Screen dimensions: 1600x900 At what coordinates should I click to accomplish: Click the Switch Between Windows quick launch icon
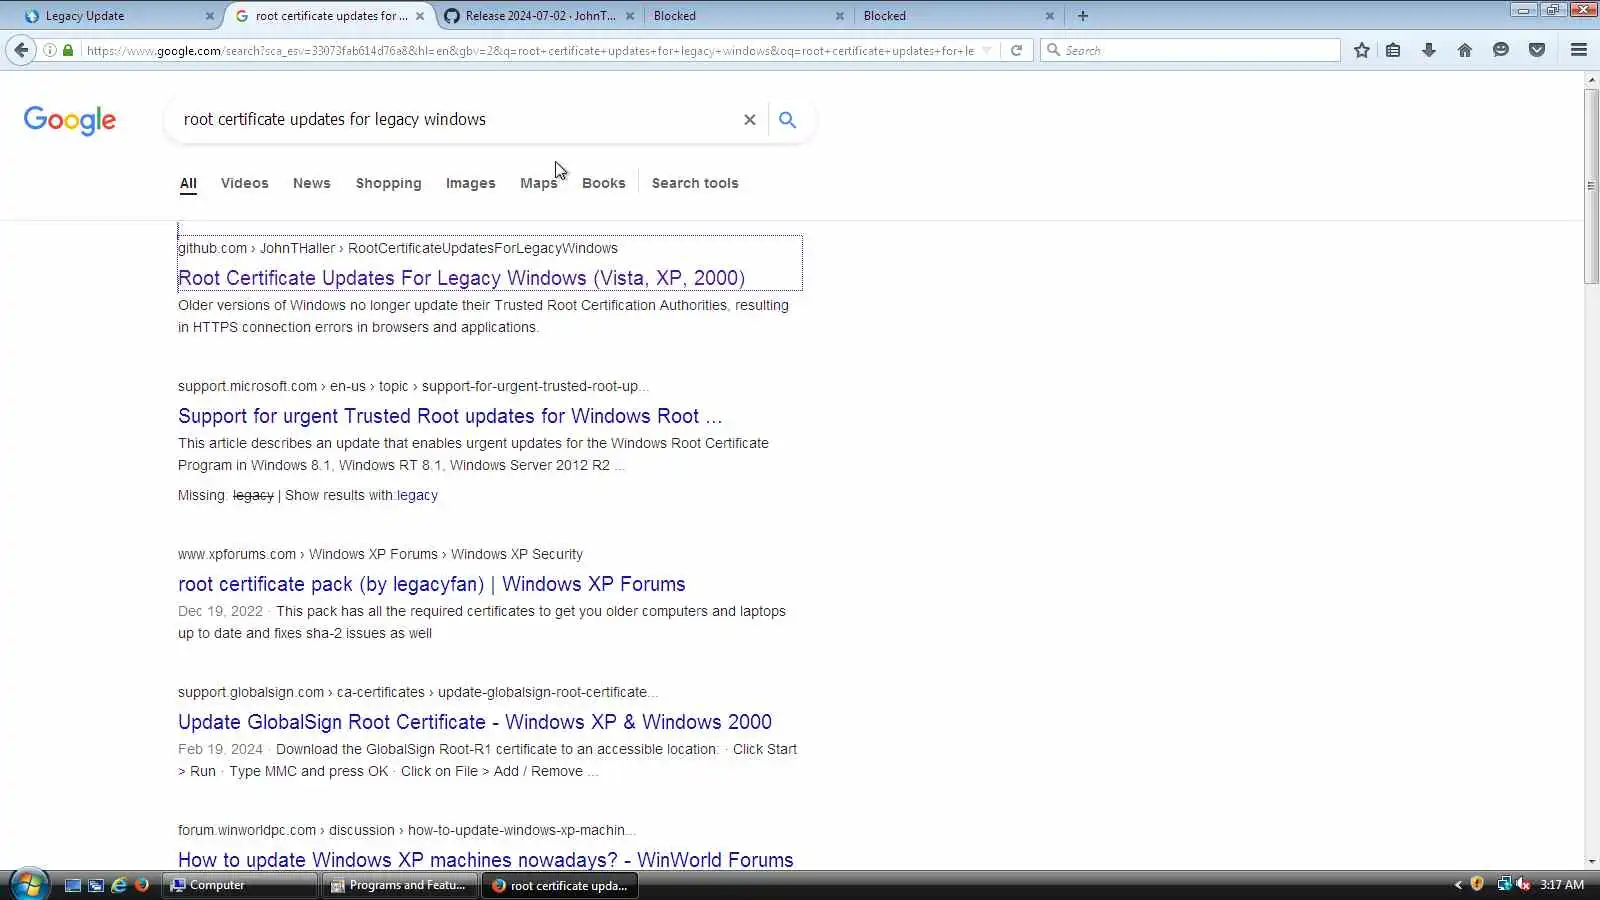coord(96,885)
